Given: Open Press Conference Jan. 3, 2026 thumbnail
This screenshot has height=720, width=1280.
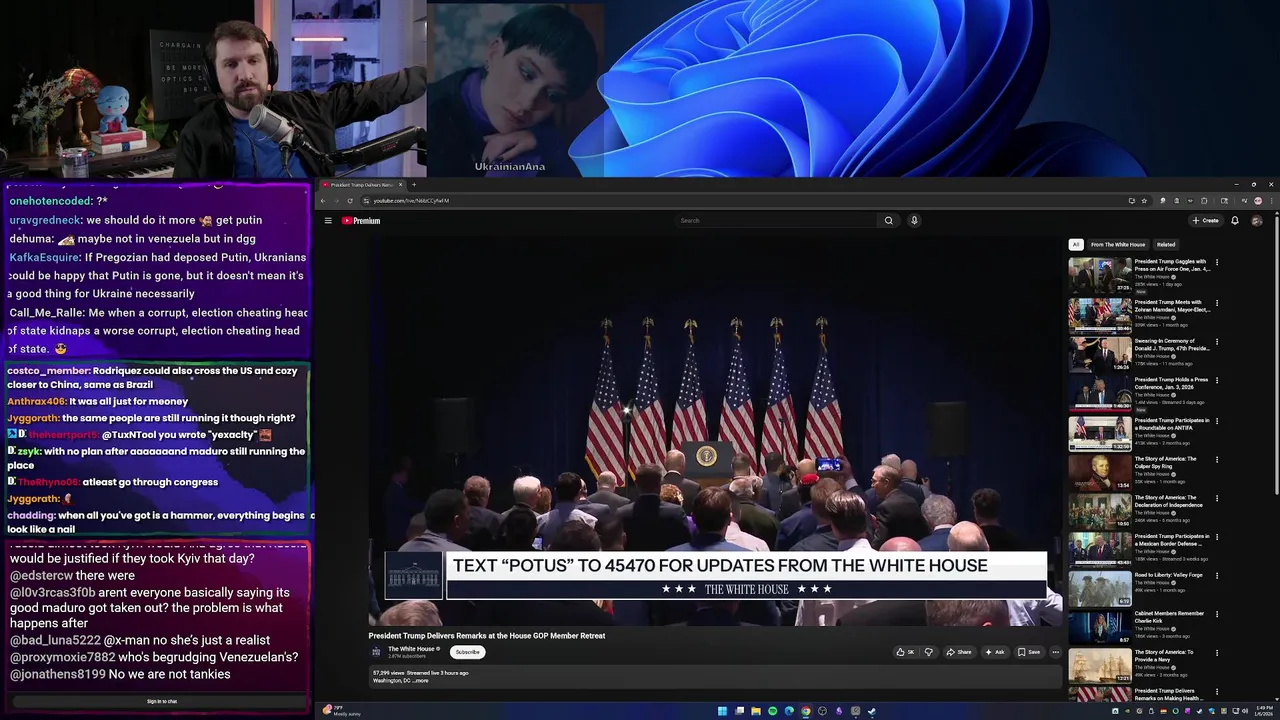Looking at the screenshot, I should (1100, 393).
